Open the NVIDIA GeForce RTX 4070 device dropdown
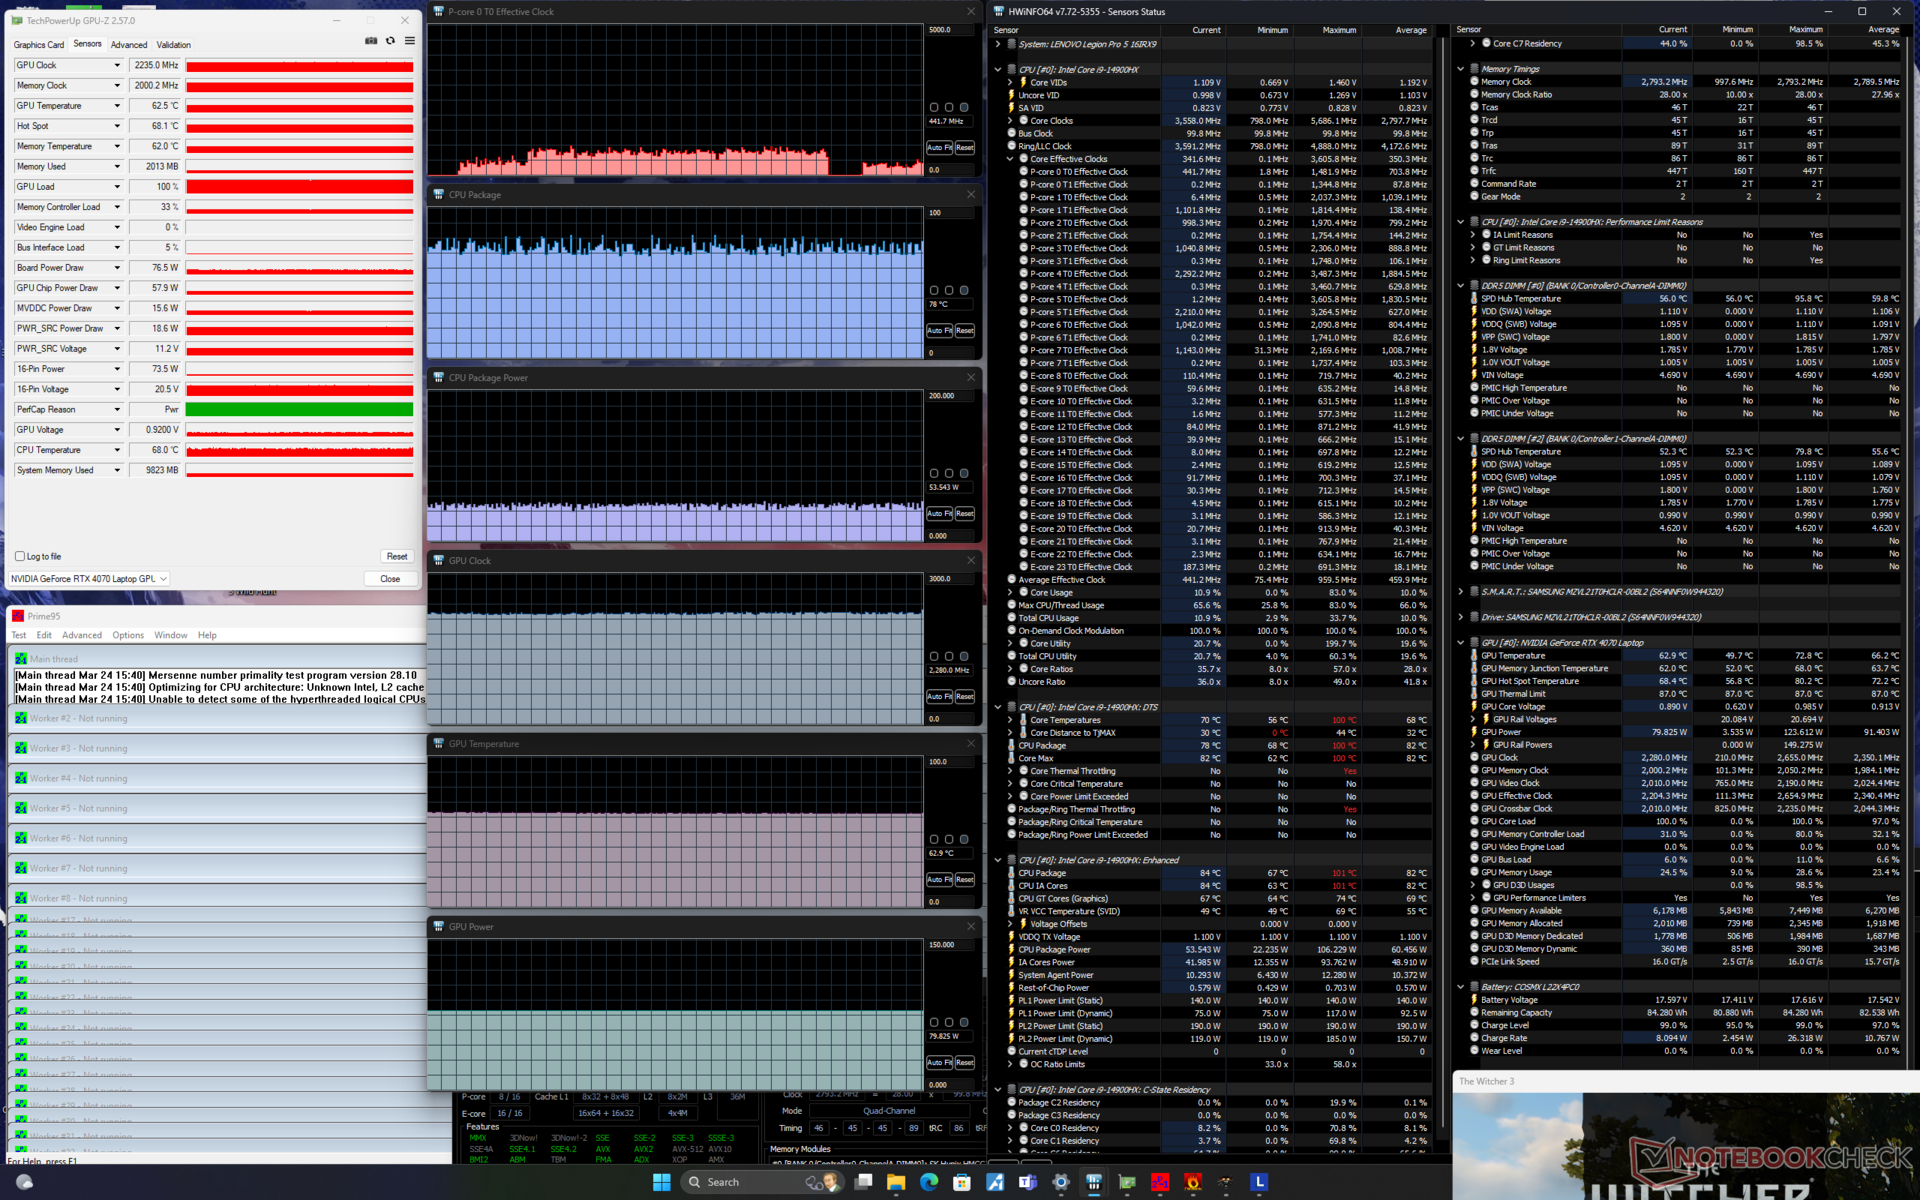The image size is (1920, 1200). pos(163,579)
